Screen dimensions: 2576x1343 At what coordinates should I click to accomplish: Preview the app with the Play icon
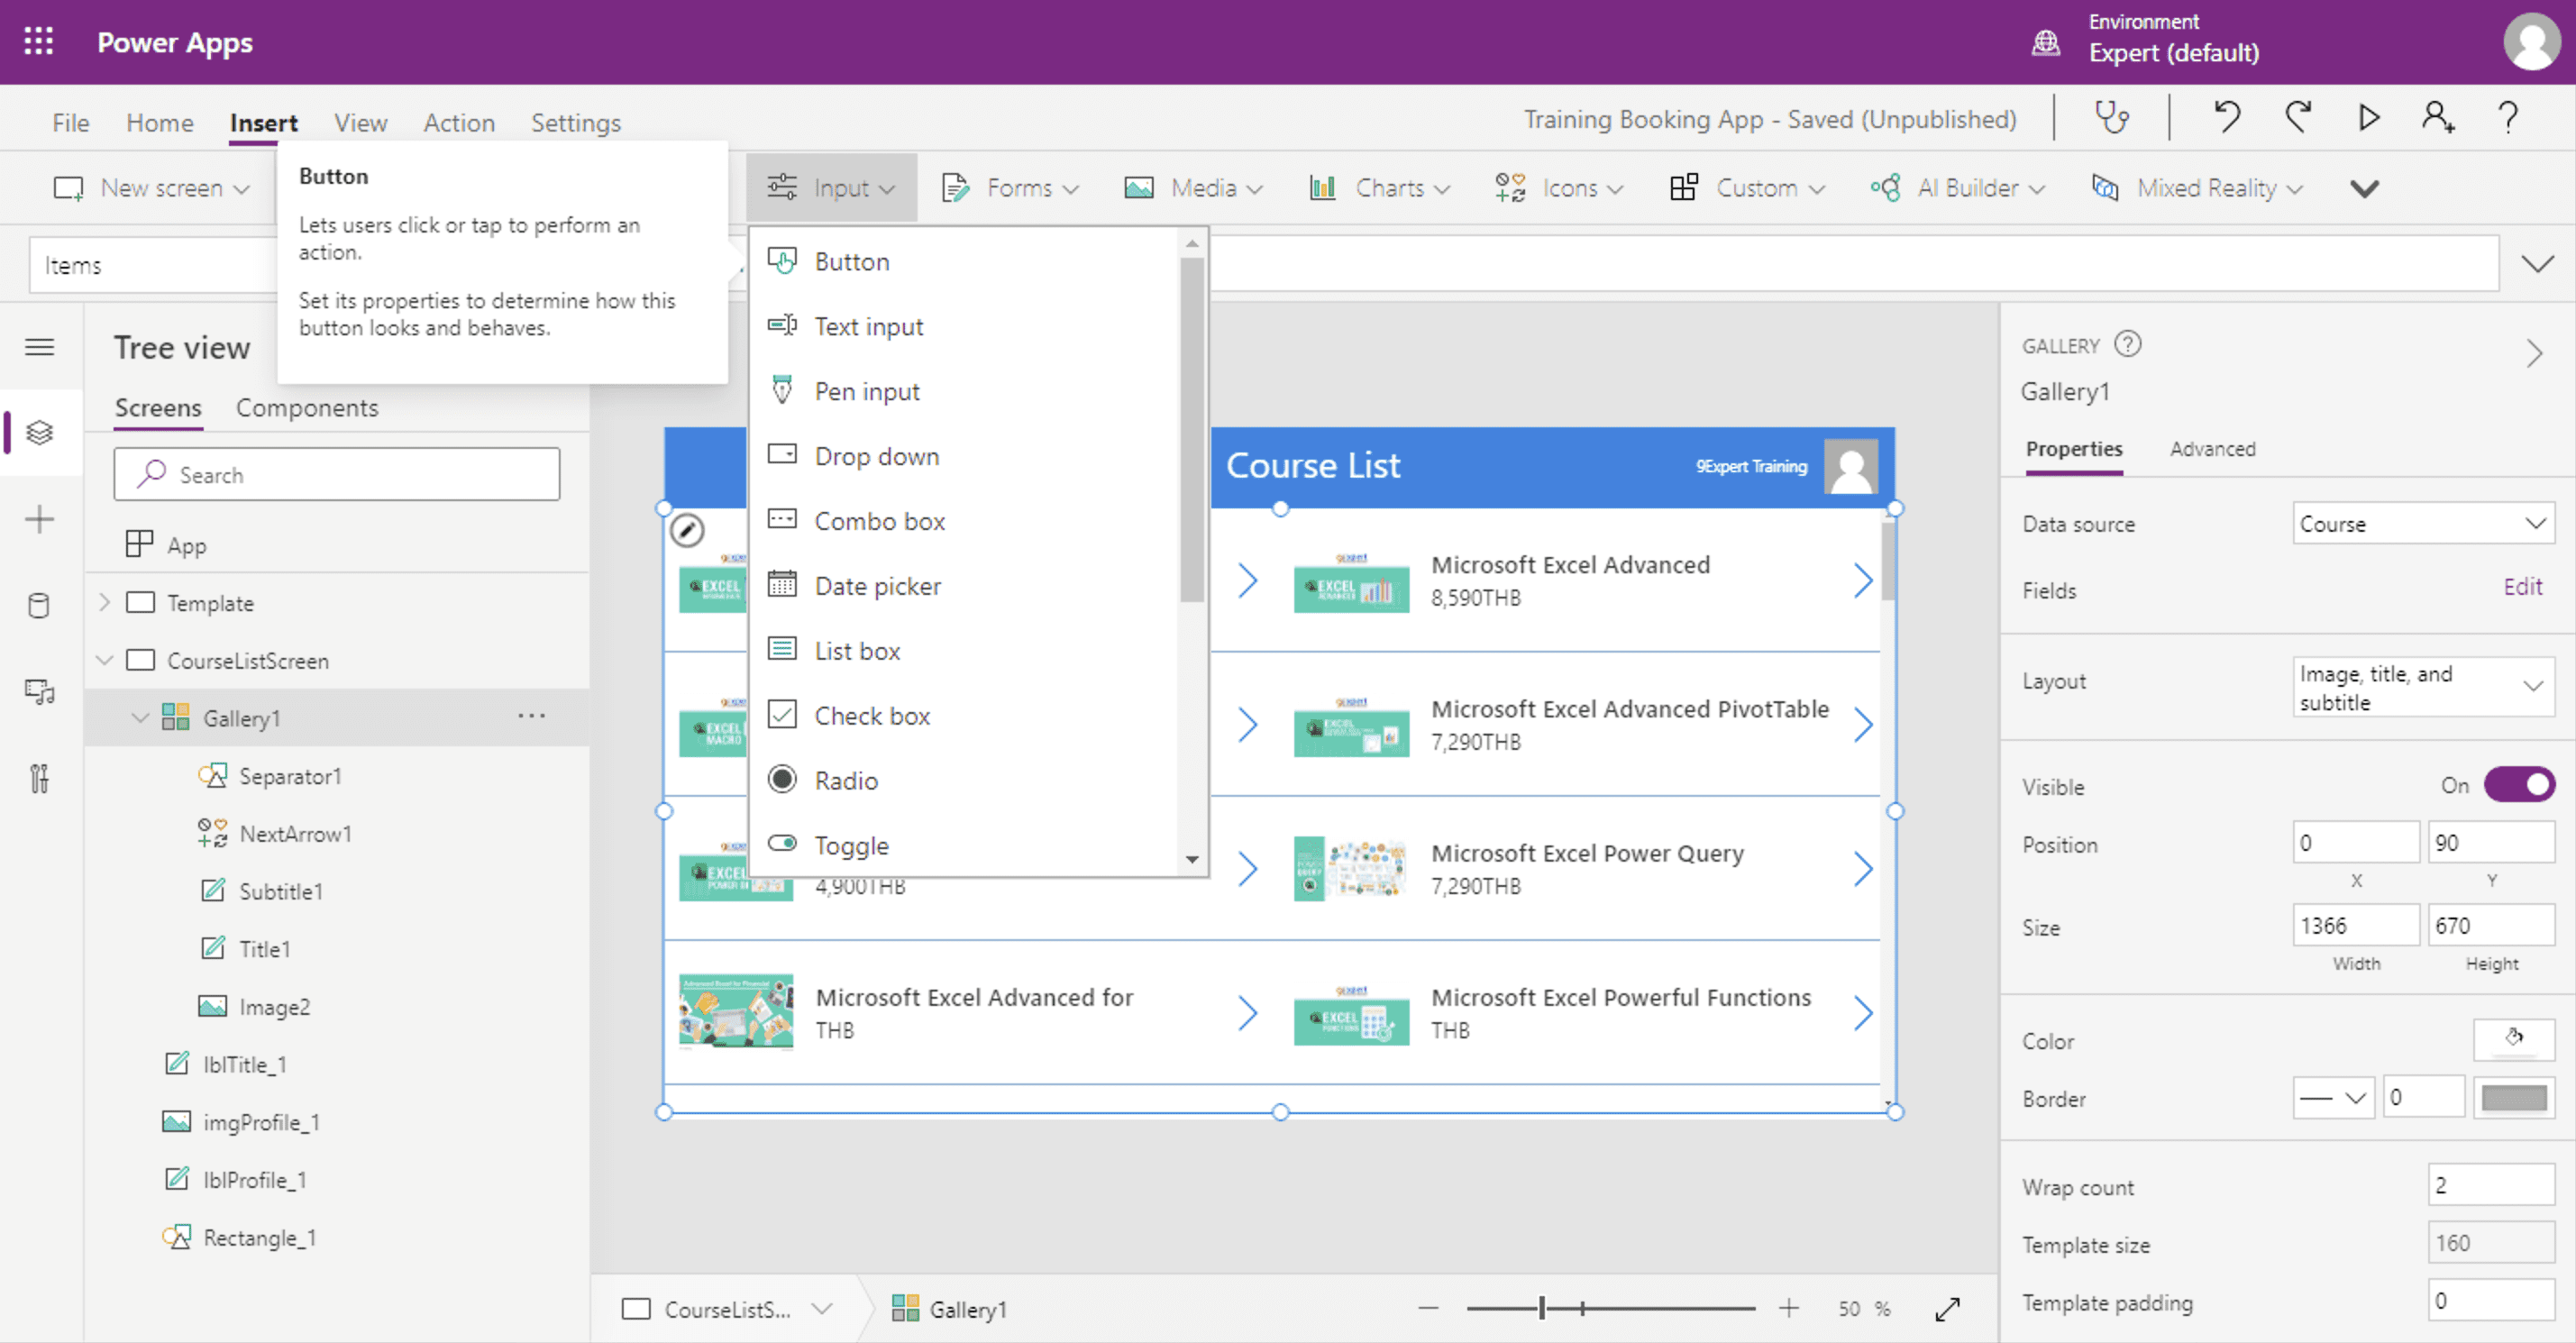(2367, 118)
